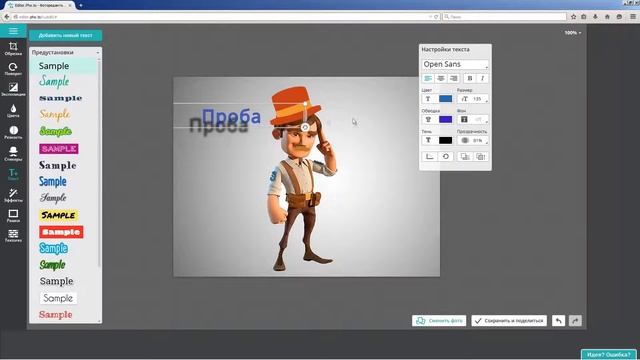Choose the yellow highlighted SAMPLE preset
This screenshot has width=640, height=360.
click(58, 215)
